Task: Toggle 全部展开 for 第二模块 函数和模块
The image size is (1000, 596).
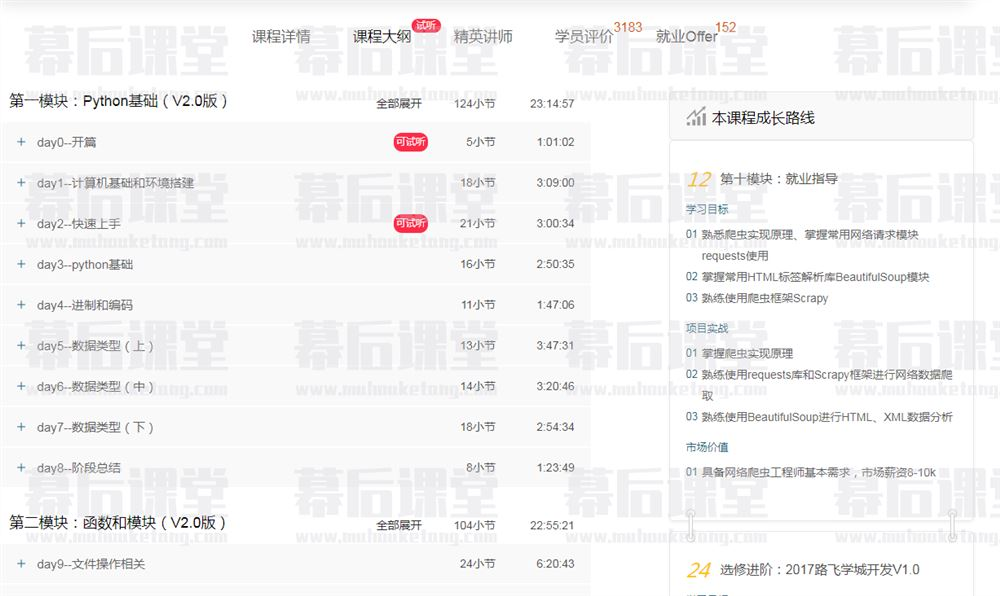Action: [x=399, y=525]
